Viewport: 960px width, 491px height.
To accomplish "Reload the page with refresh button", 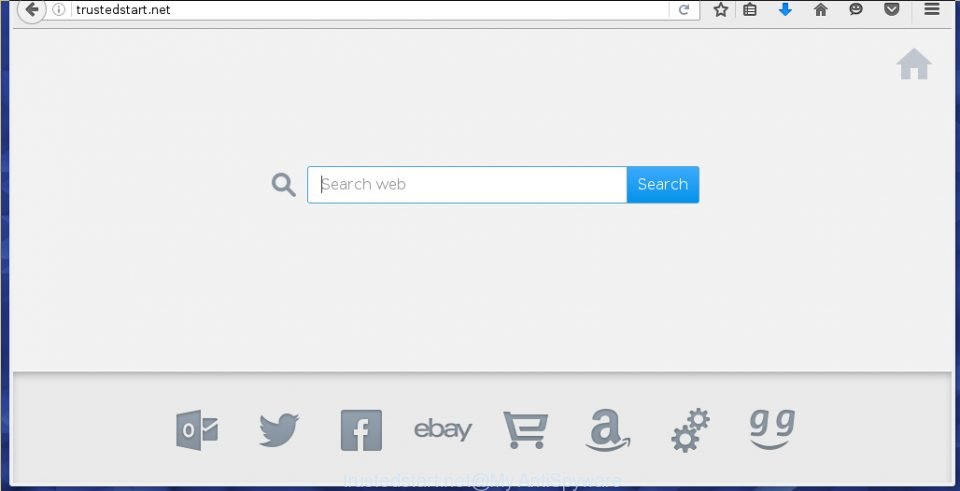I will [684, 10].
